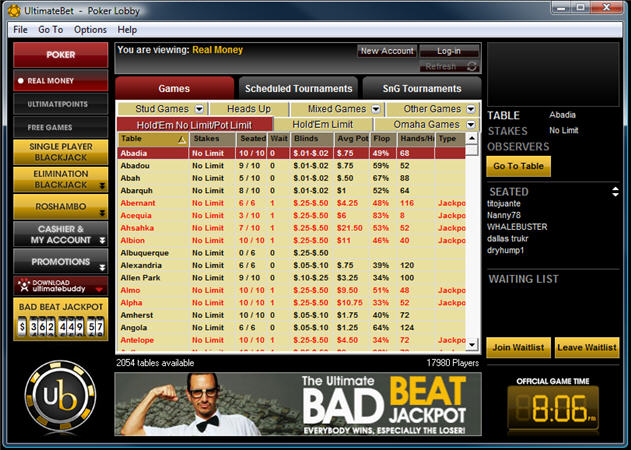Click the Join Waitlist button
The height and width of the screenshot is (450, 631).
point(518,347)
